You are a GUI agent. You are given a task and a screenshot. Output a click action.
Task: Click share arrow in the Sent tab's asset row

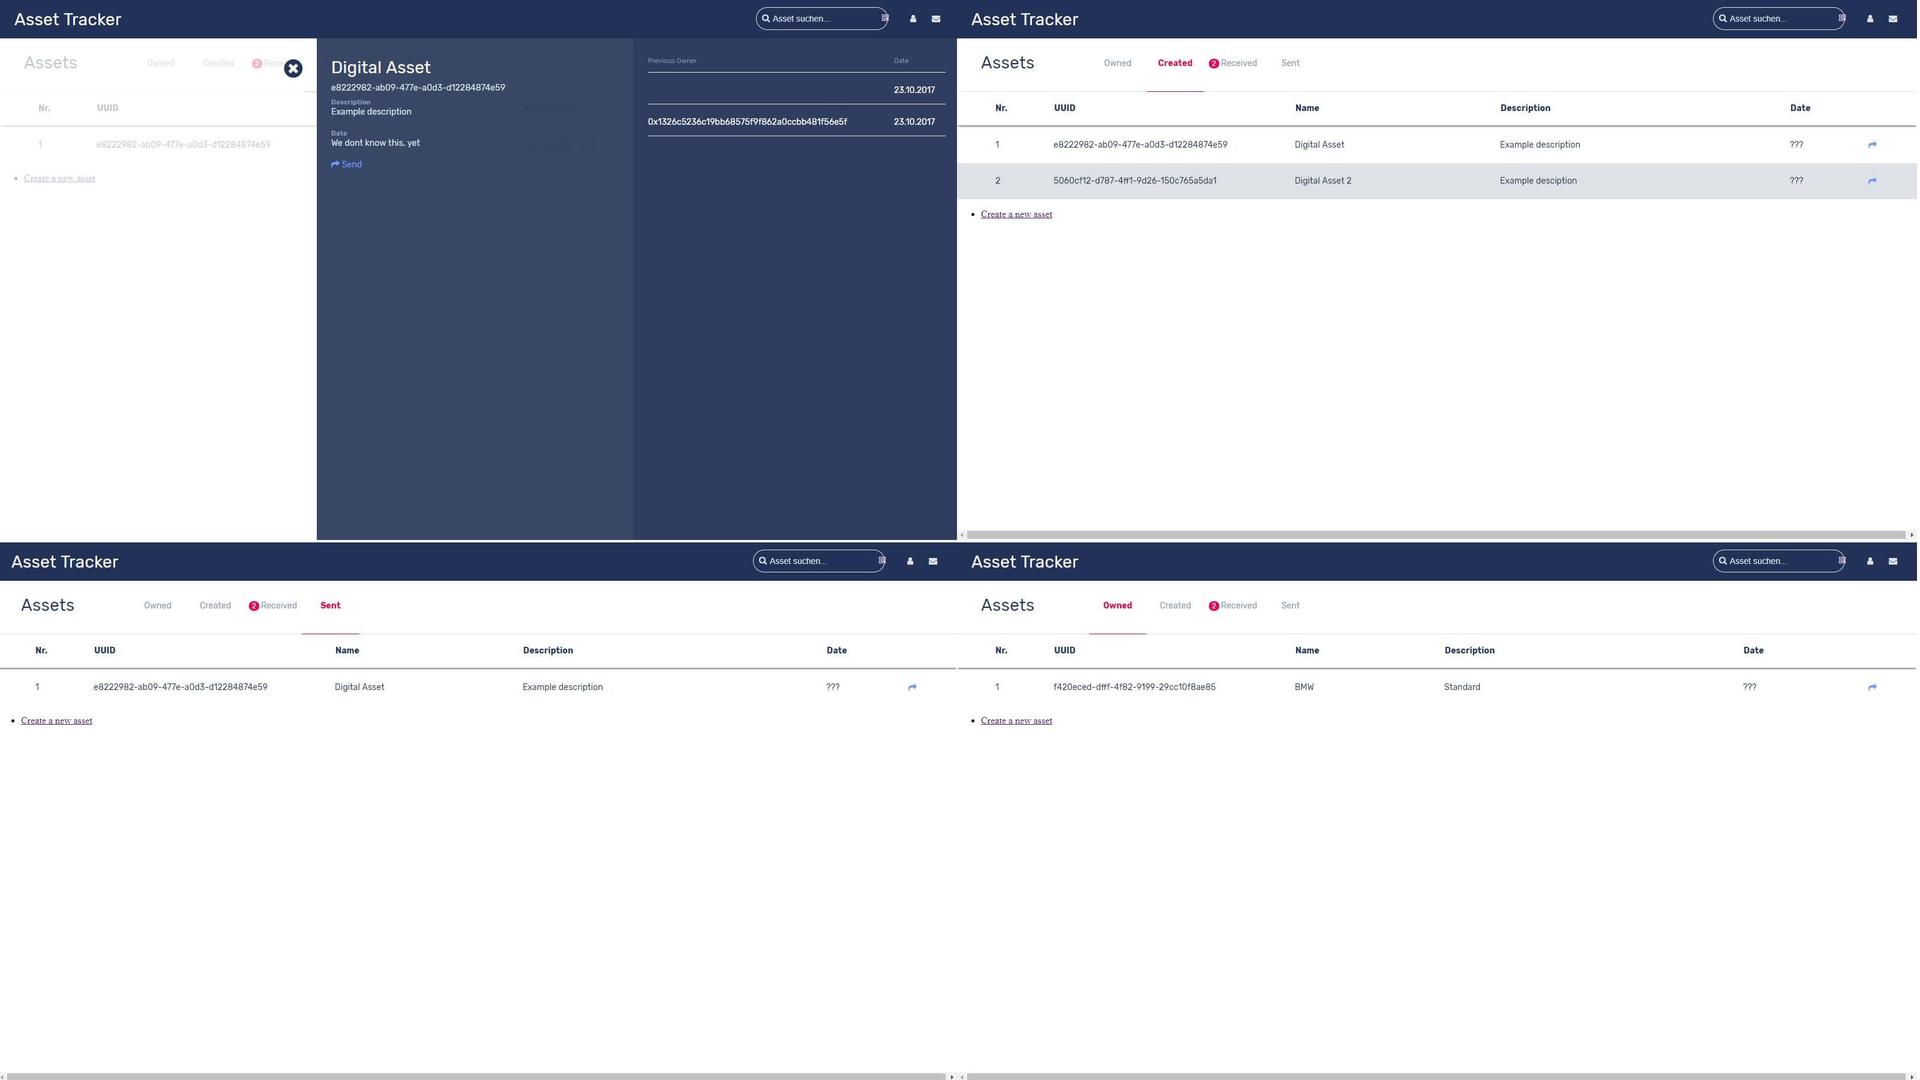coord(912,688)
